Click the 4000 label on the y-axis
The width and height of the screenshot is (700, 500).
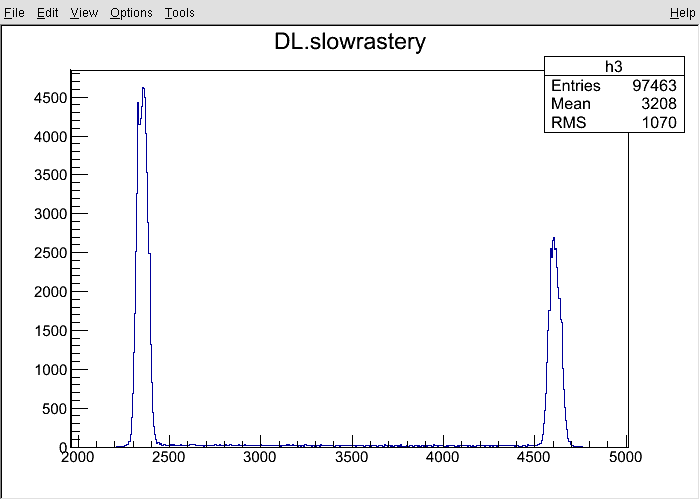[50, 137]
